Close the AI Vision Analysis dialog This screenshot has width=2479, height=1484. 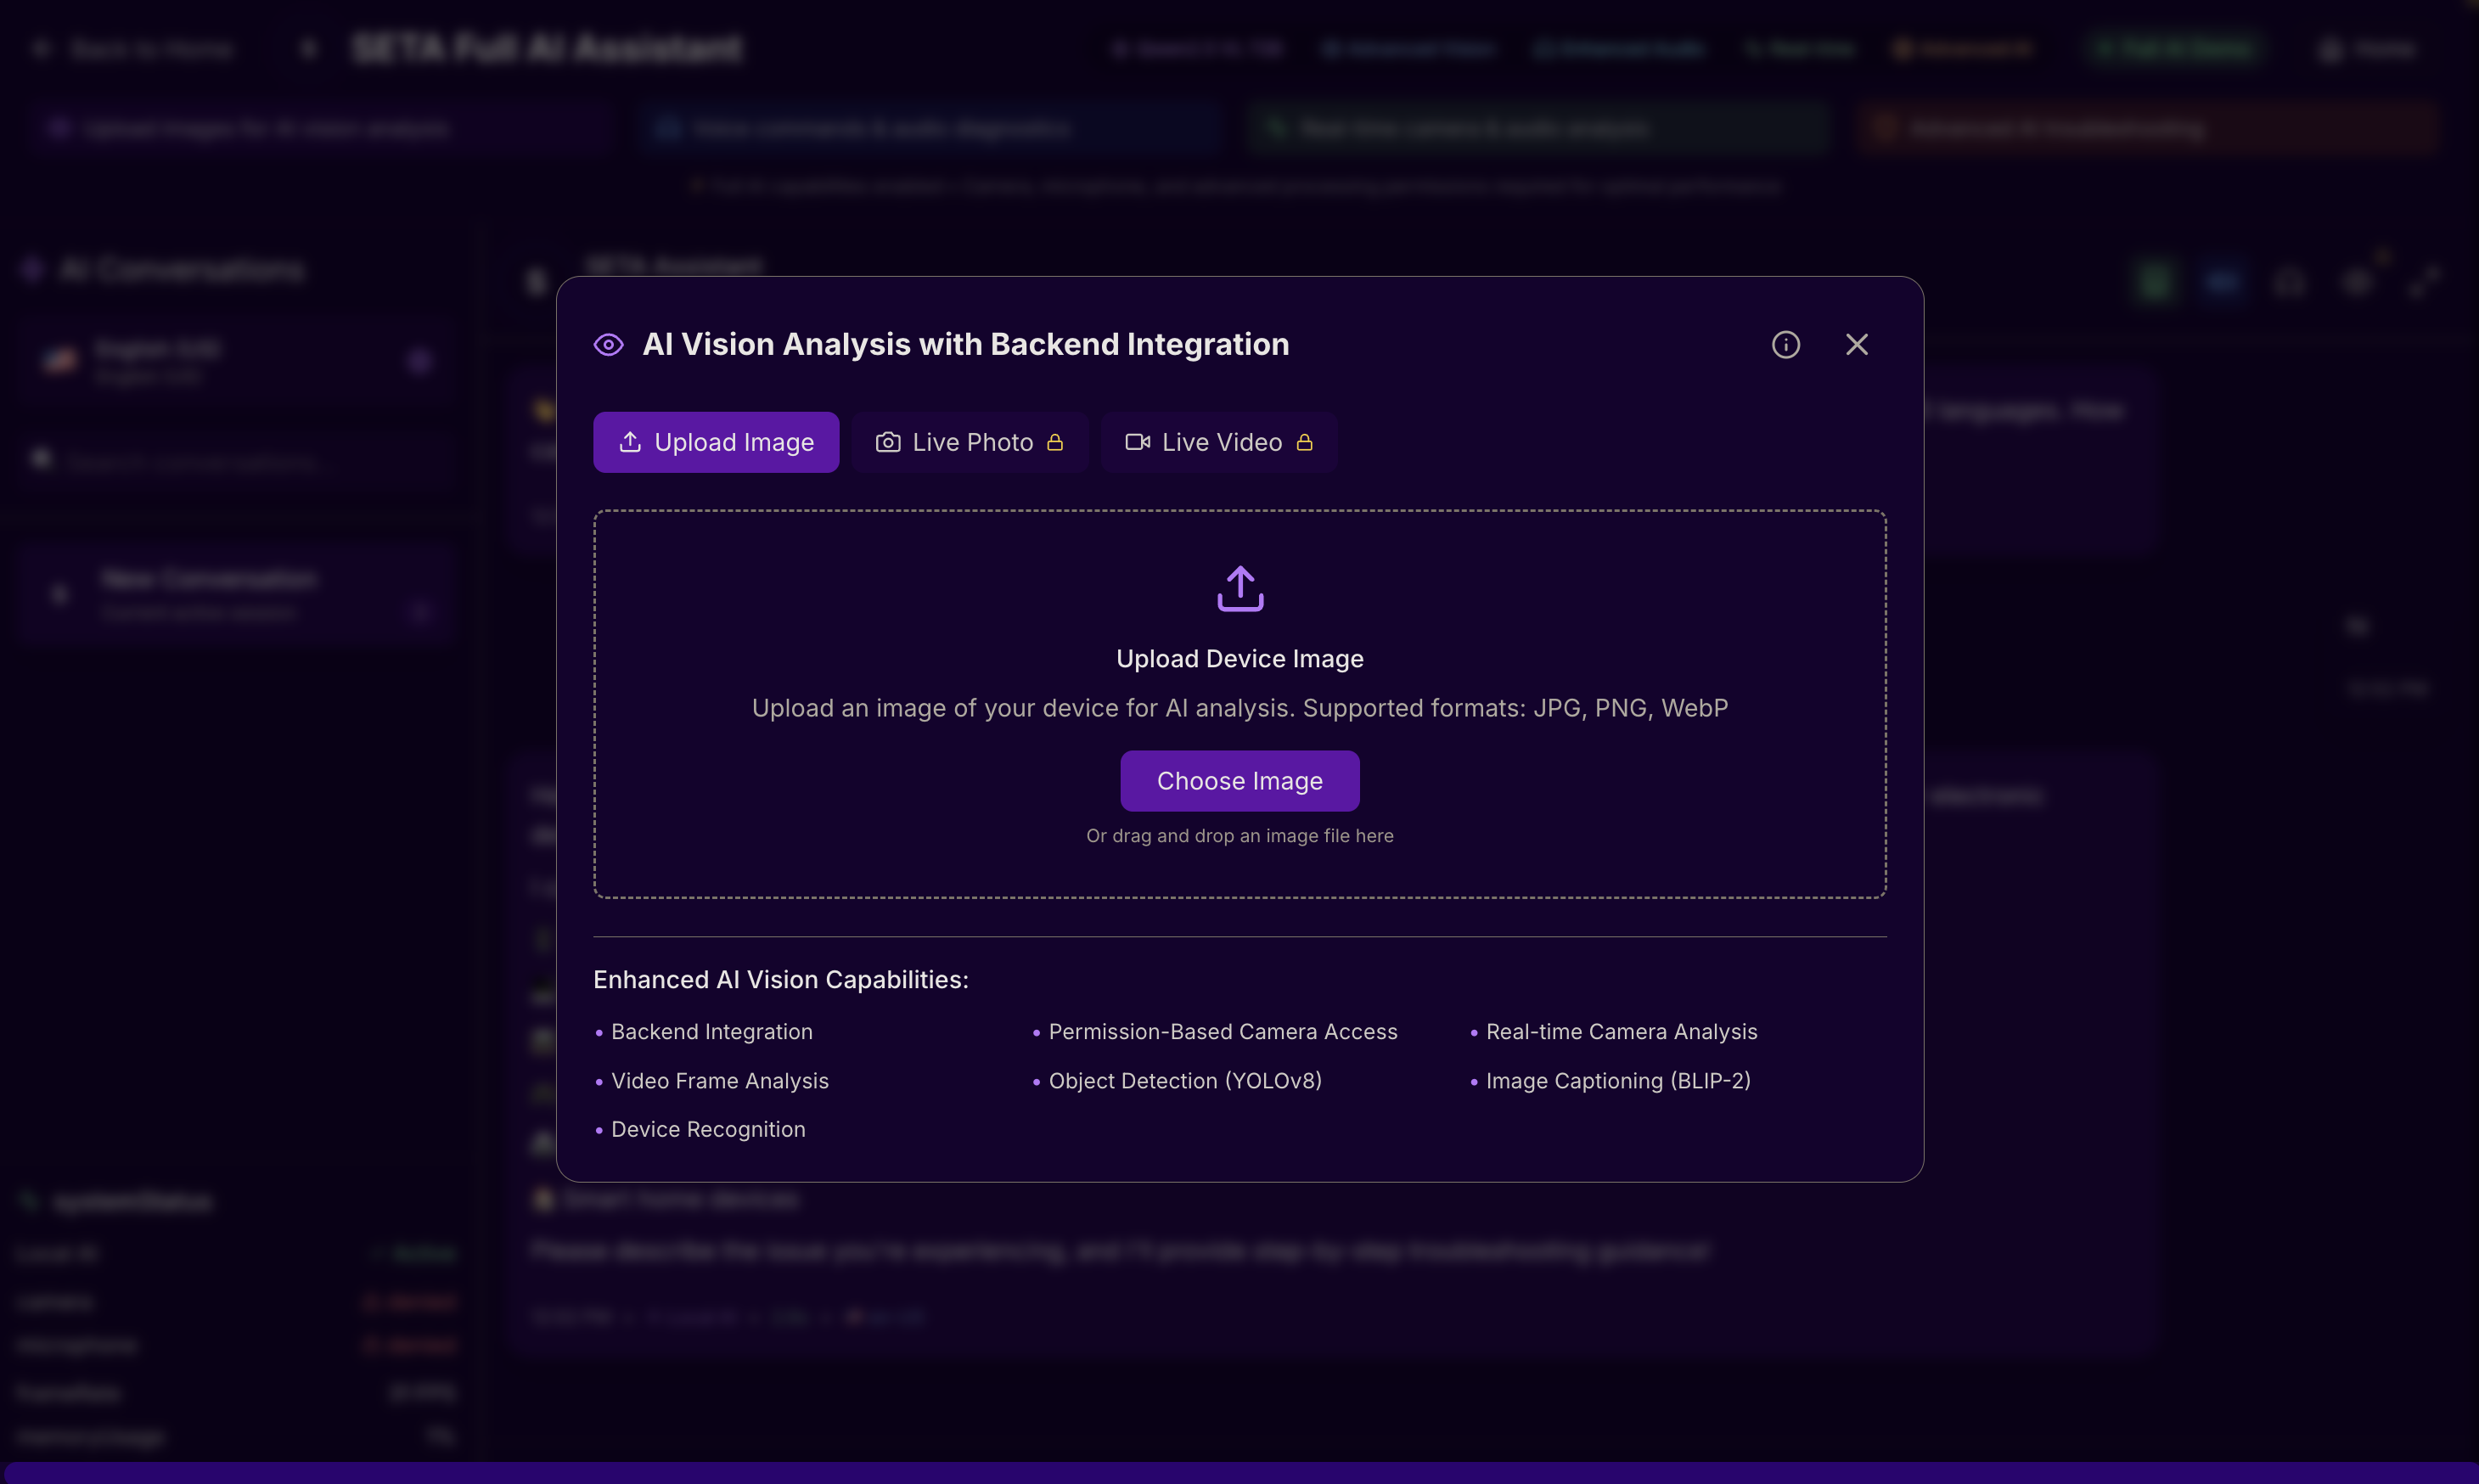[x=1857, y=345]
